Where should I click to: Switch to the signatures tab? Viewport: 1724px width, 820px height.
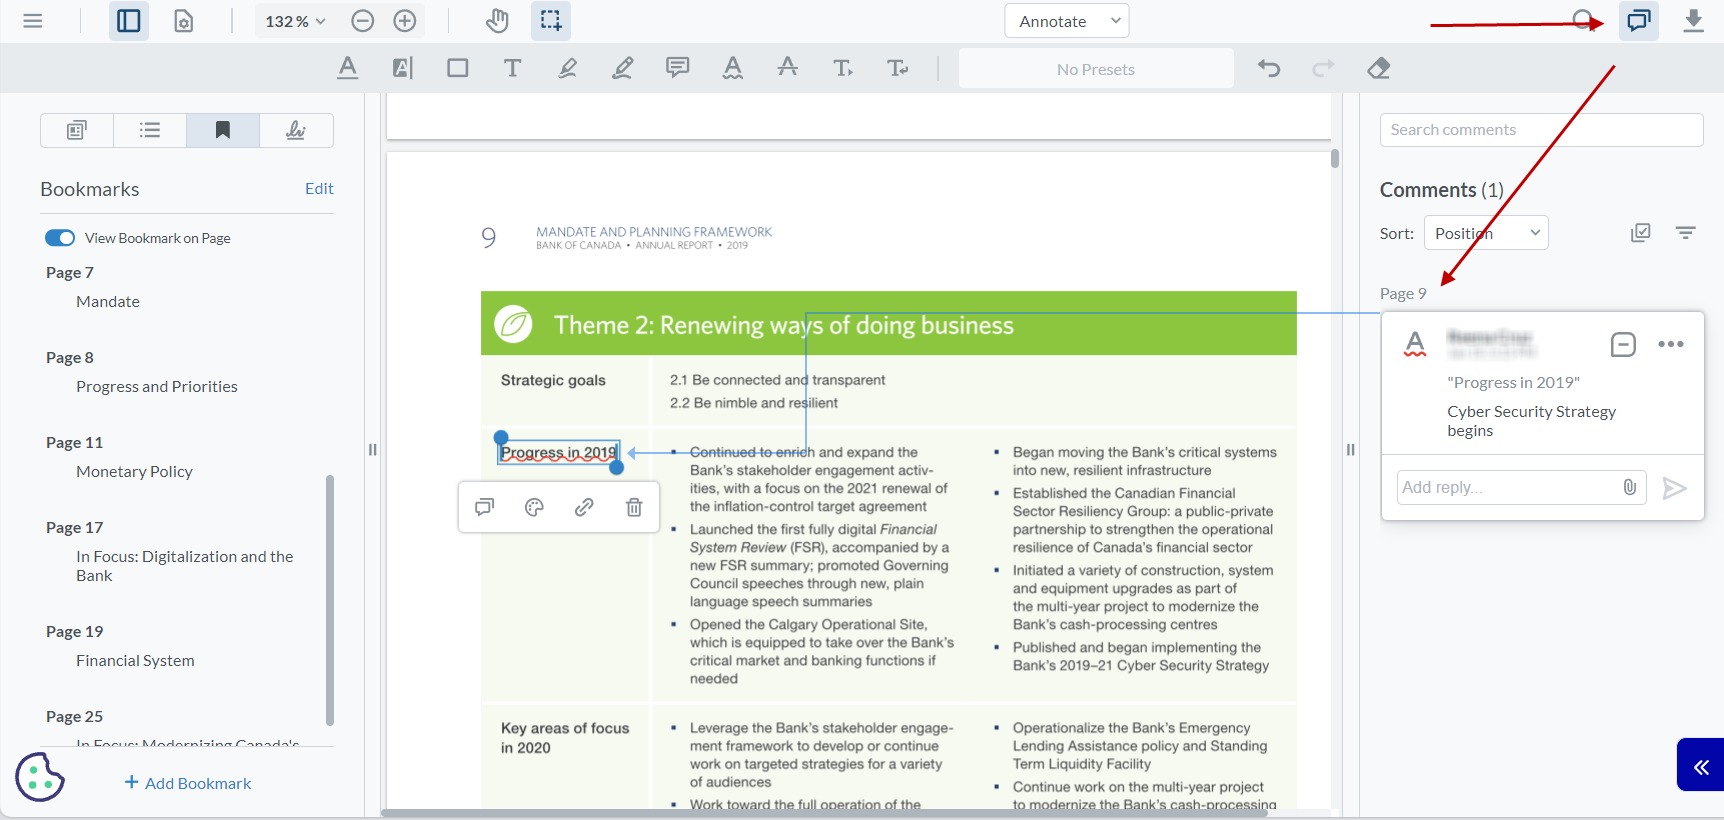[296, 130]
